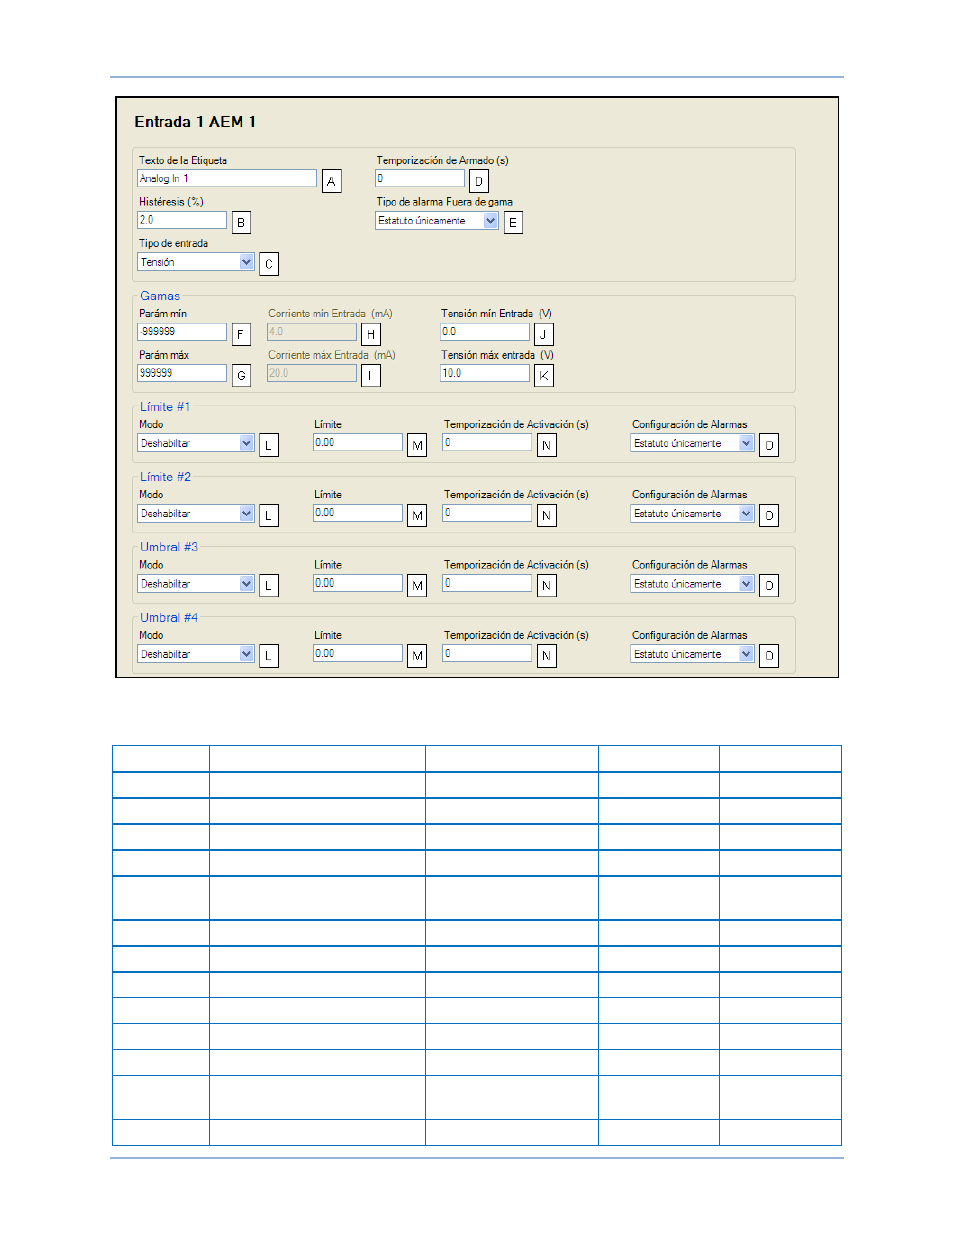954x1235 pixels.
Task: Click the Parám mín input field
Action: tap(182, 332)
